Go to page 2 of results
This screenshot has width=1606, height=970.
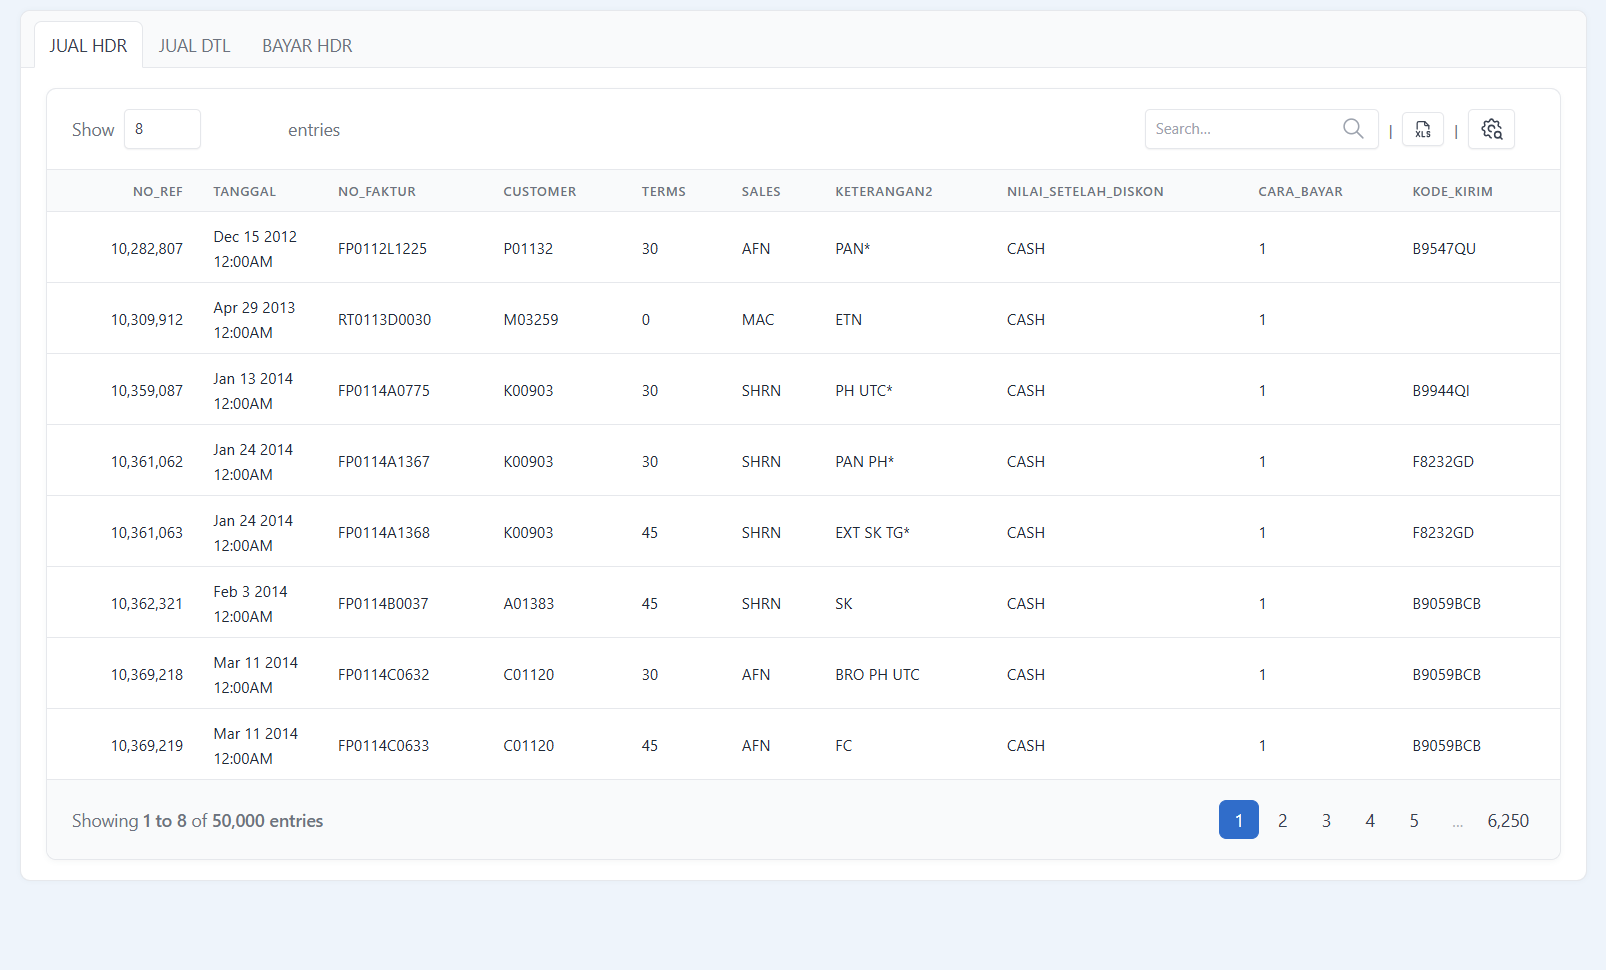(x=1282, y=820)
